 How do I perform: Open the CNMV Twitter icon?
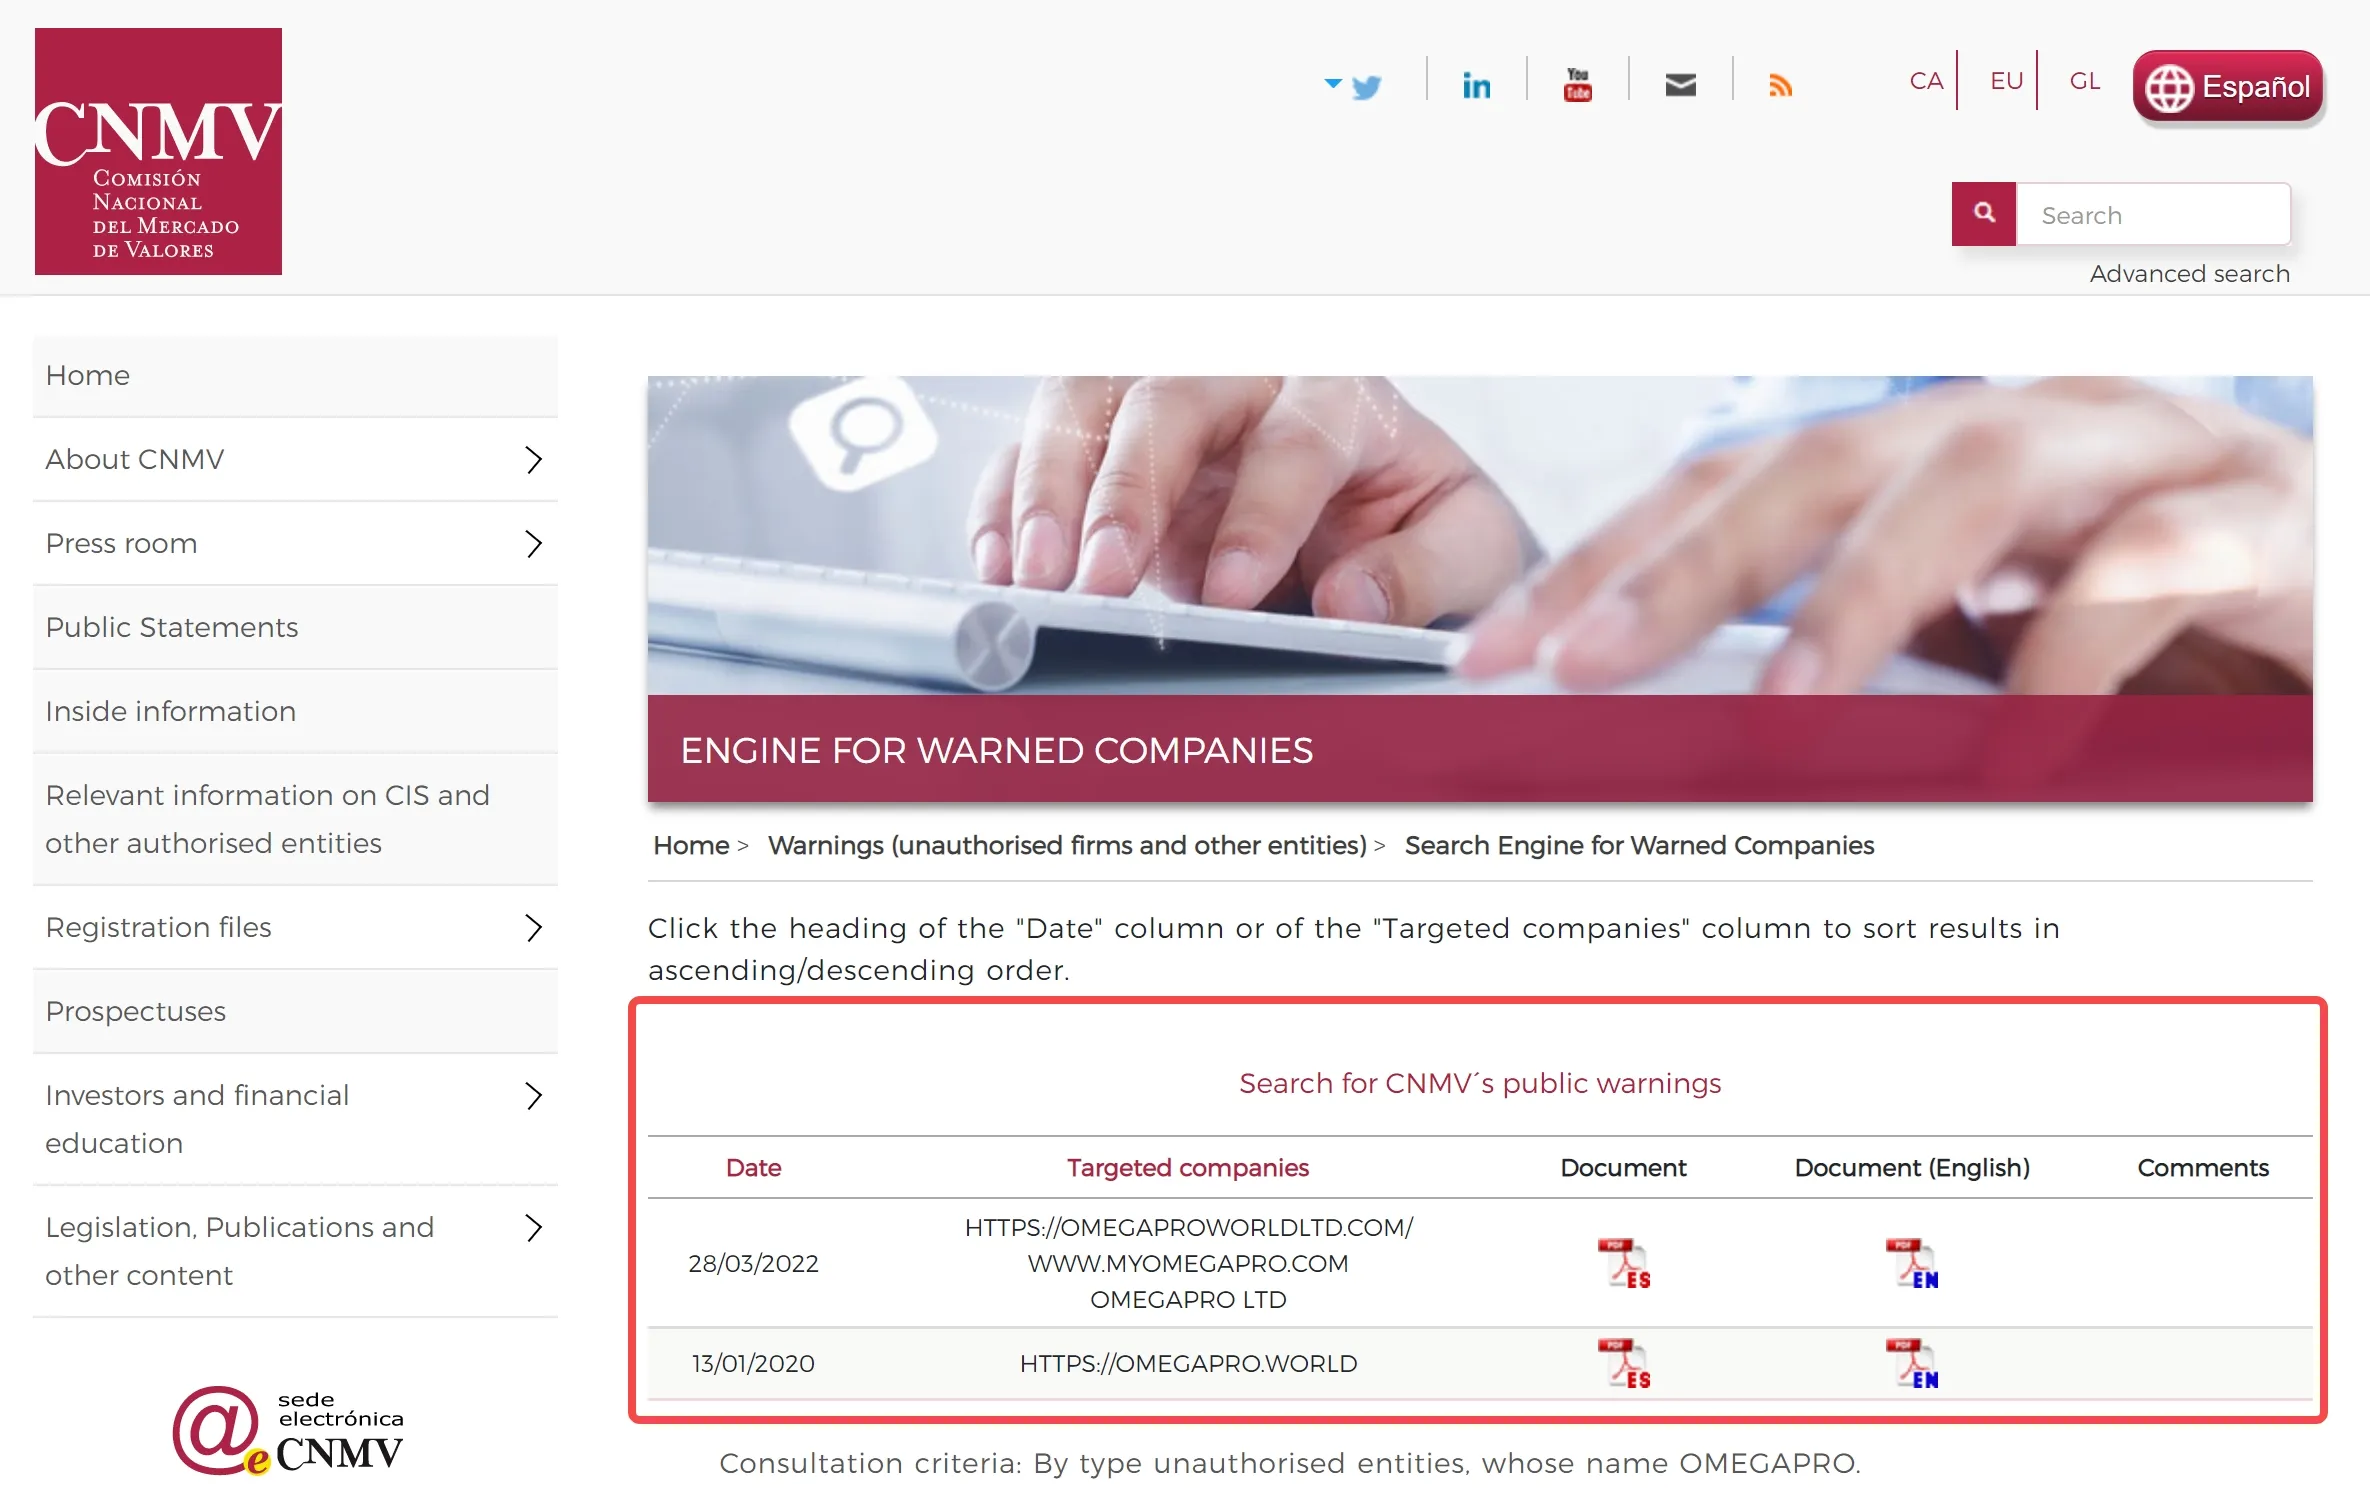[x=1366, y=86]
